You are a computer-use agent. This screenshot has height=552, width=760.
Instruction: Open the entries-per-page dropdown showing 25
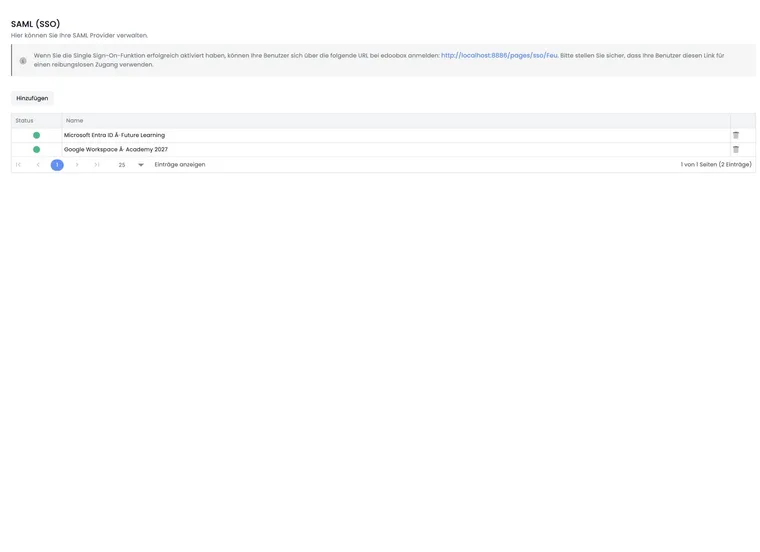(130, 165)
